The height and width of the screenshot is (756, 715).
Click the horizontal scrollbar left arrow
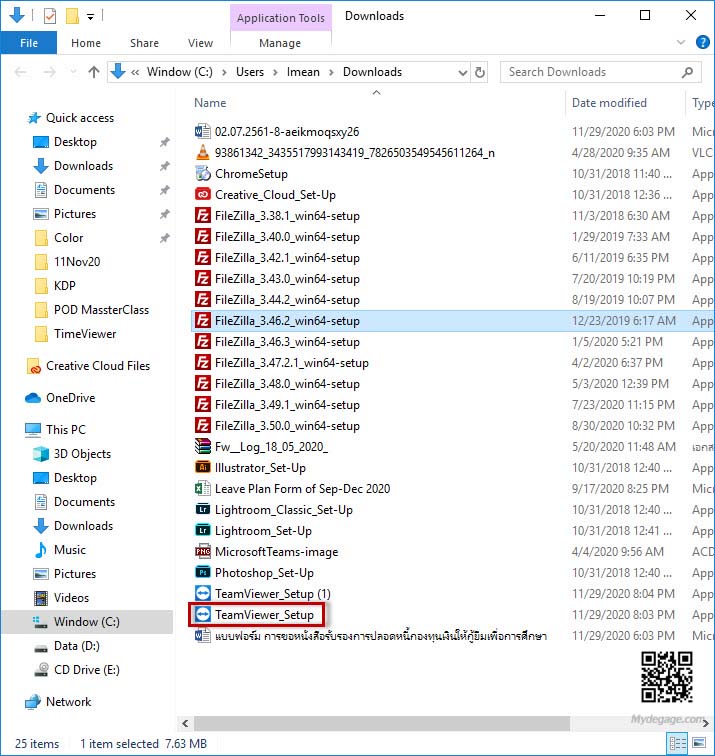coord(186,723)
